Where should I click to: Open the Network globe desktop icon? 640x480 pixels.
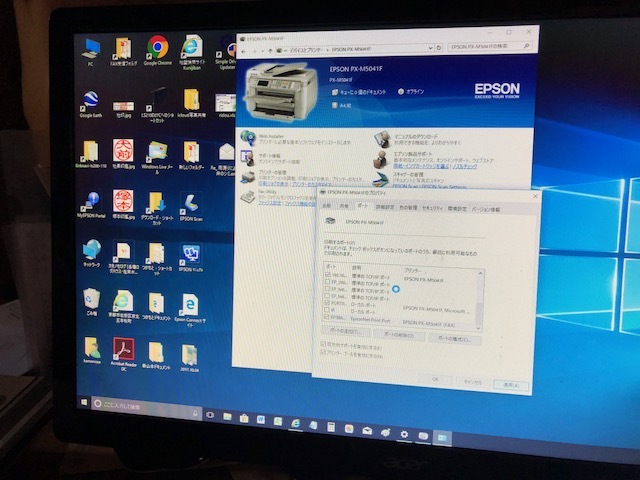click(x=91, y=253)
